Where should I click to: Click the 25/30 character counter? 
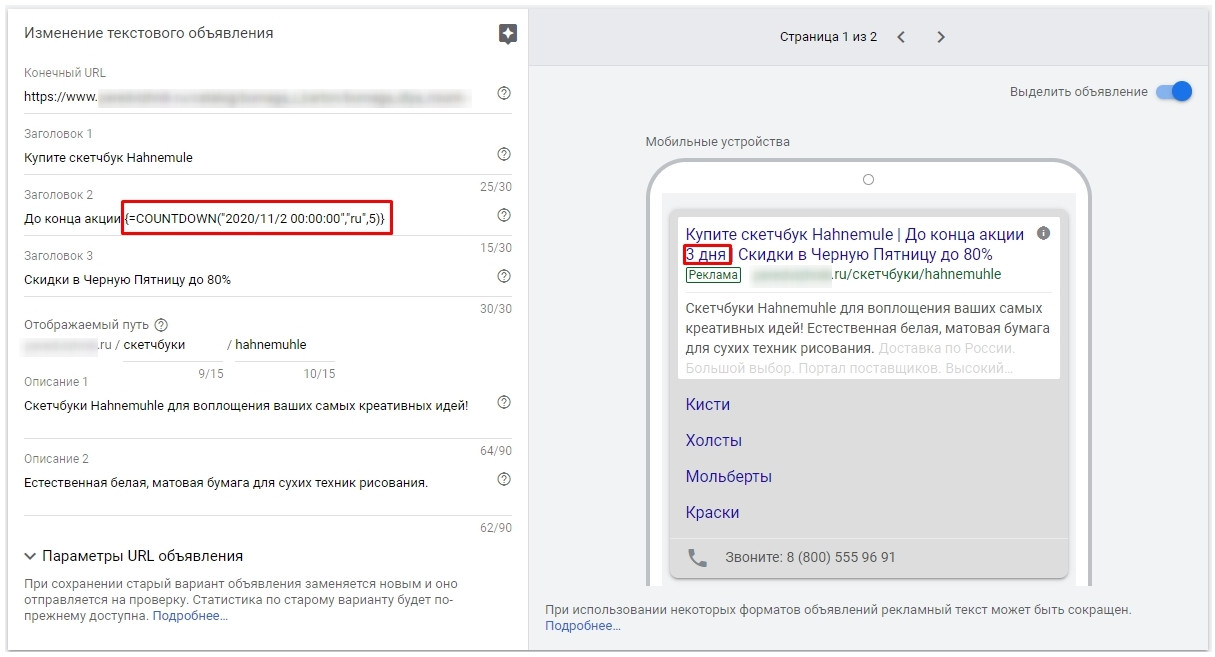[496, 187]
